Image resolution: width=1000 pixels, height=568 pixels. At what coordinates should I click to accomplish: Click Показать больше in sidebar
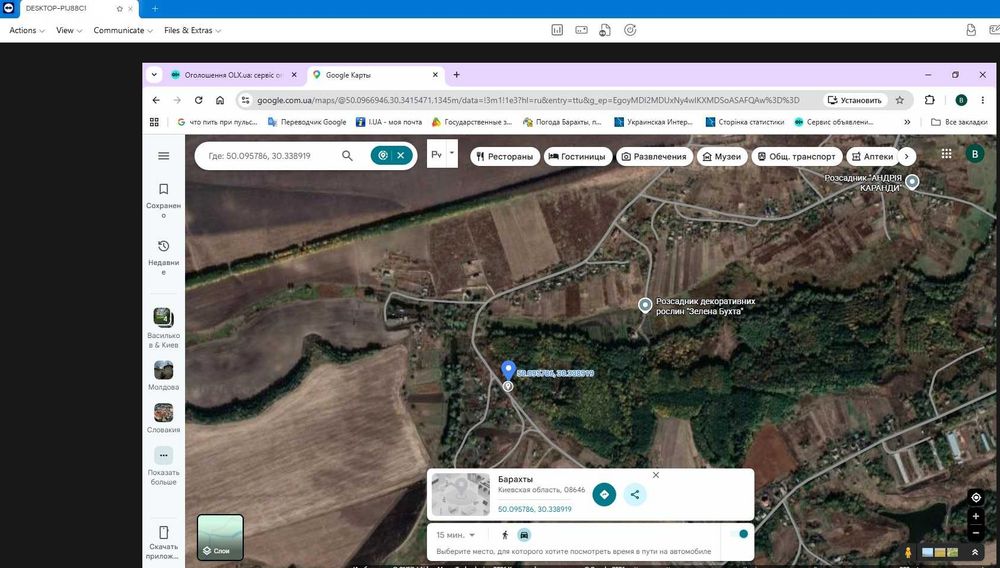pos(163,465)
